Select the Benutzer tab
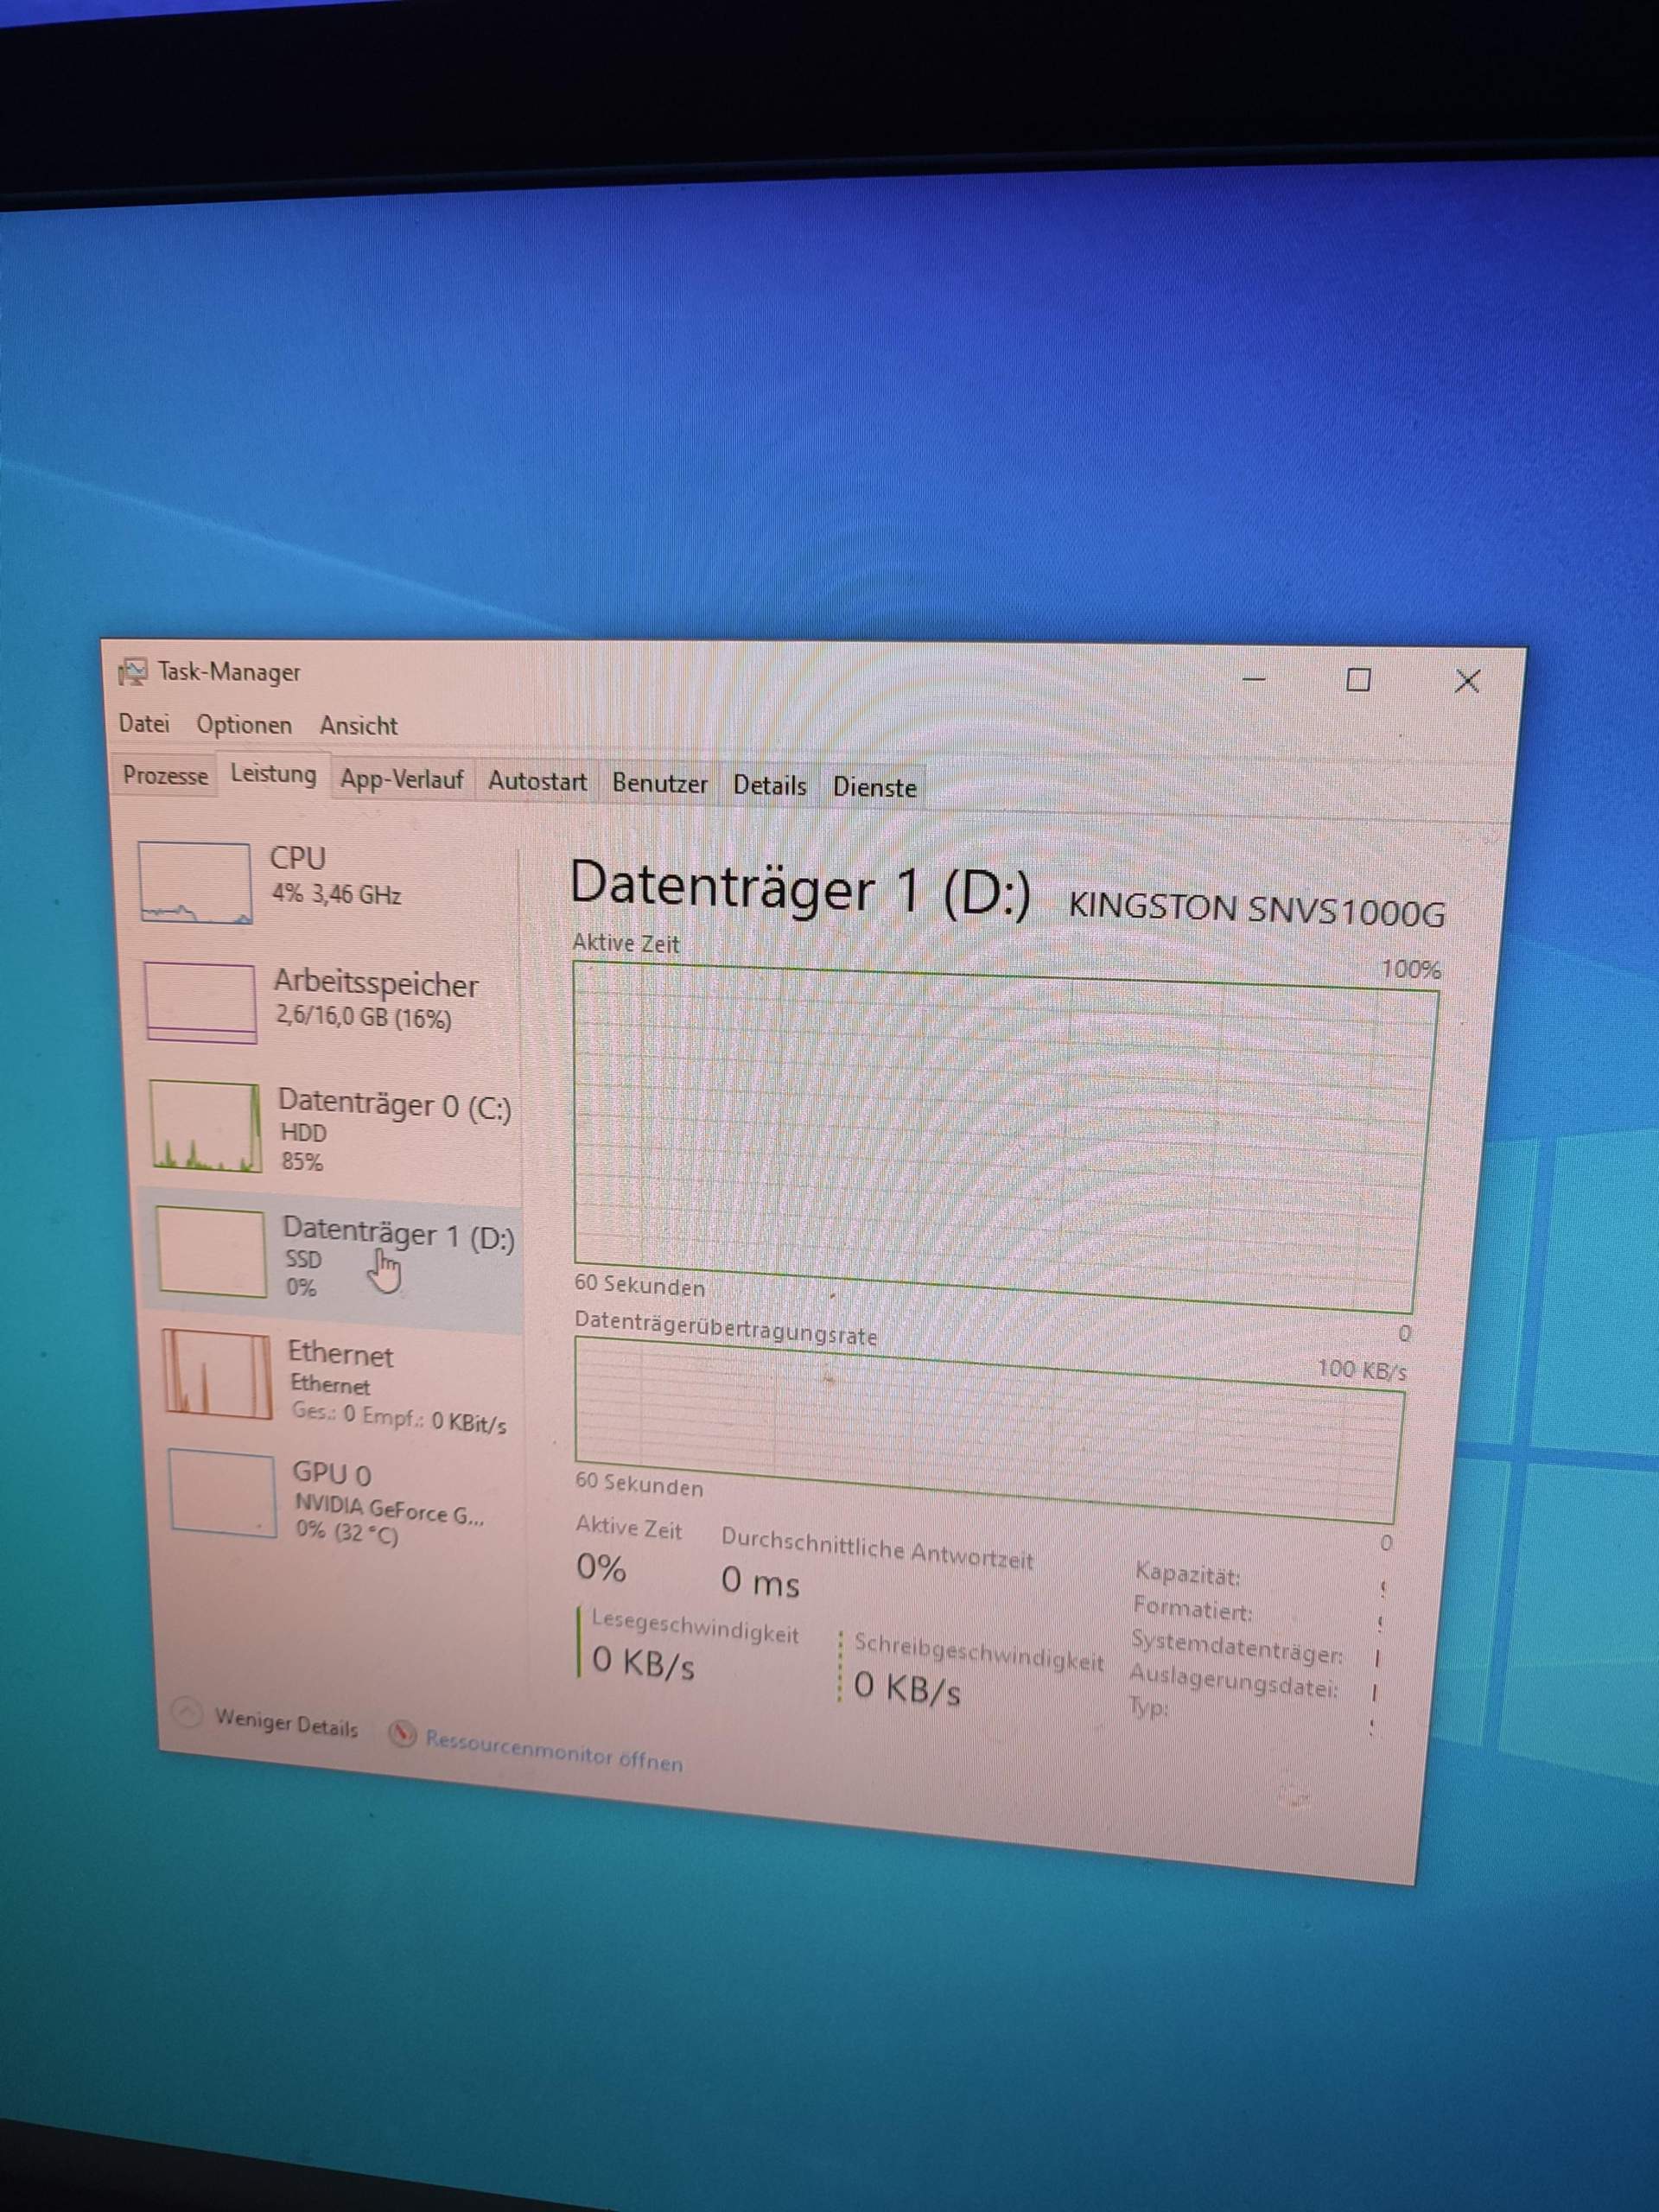Viewport: 1659px width, 2212px height. pyautogui.click(x=661, y=784)
